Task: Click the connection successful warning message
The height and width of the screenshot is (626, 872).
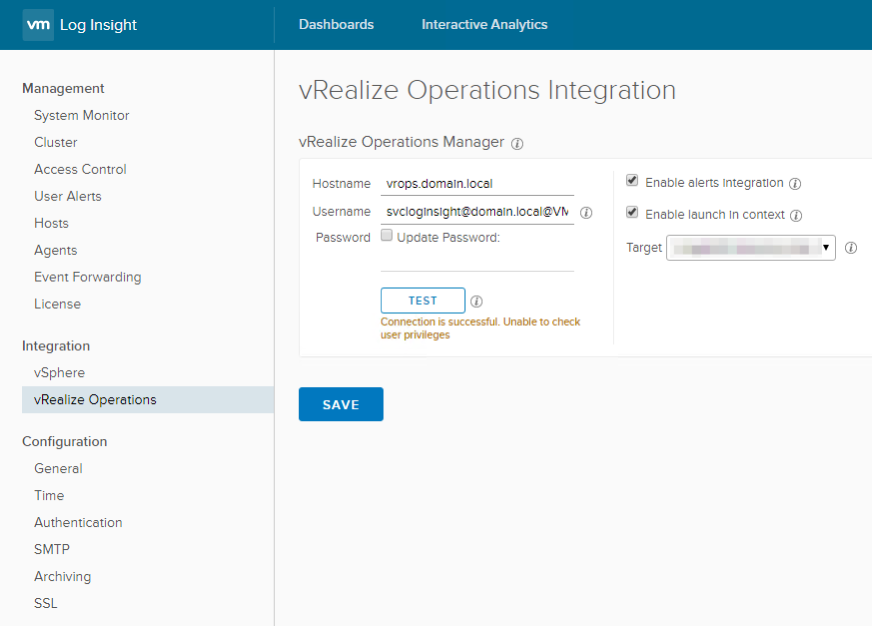Action: 480,329
